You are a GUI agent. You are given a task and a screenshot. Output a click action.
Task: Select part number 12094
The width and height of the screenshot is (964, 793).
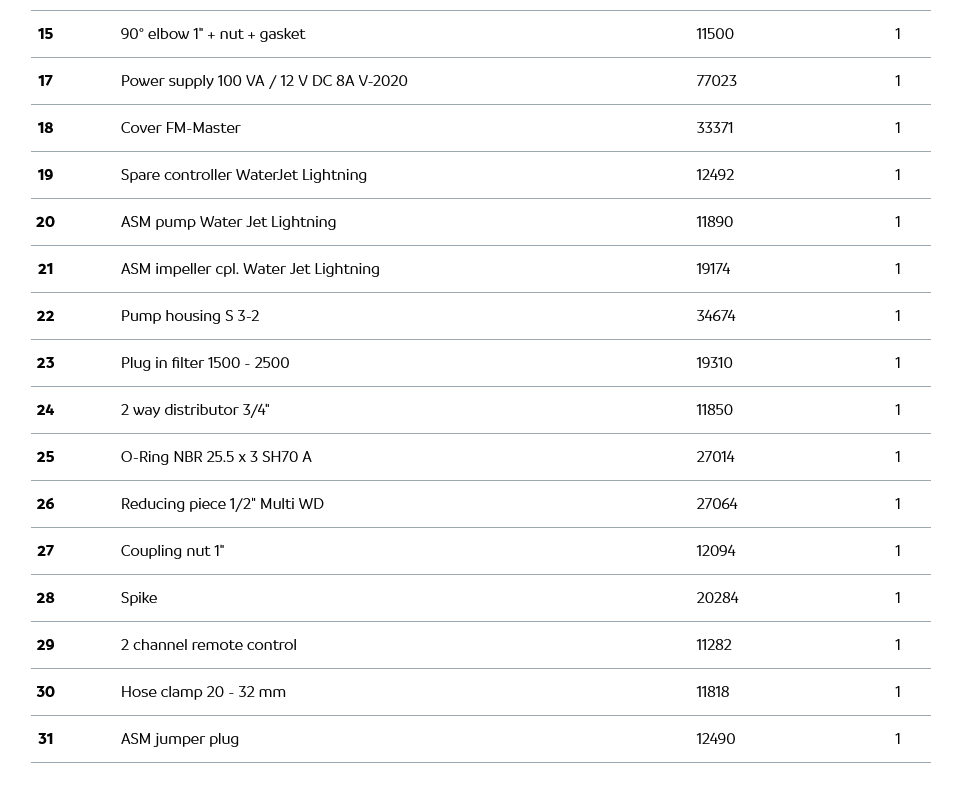715,551
